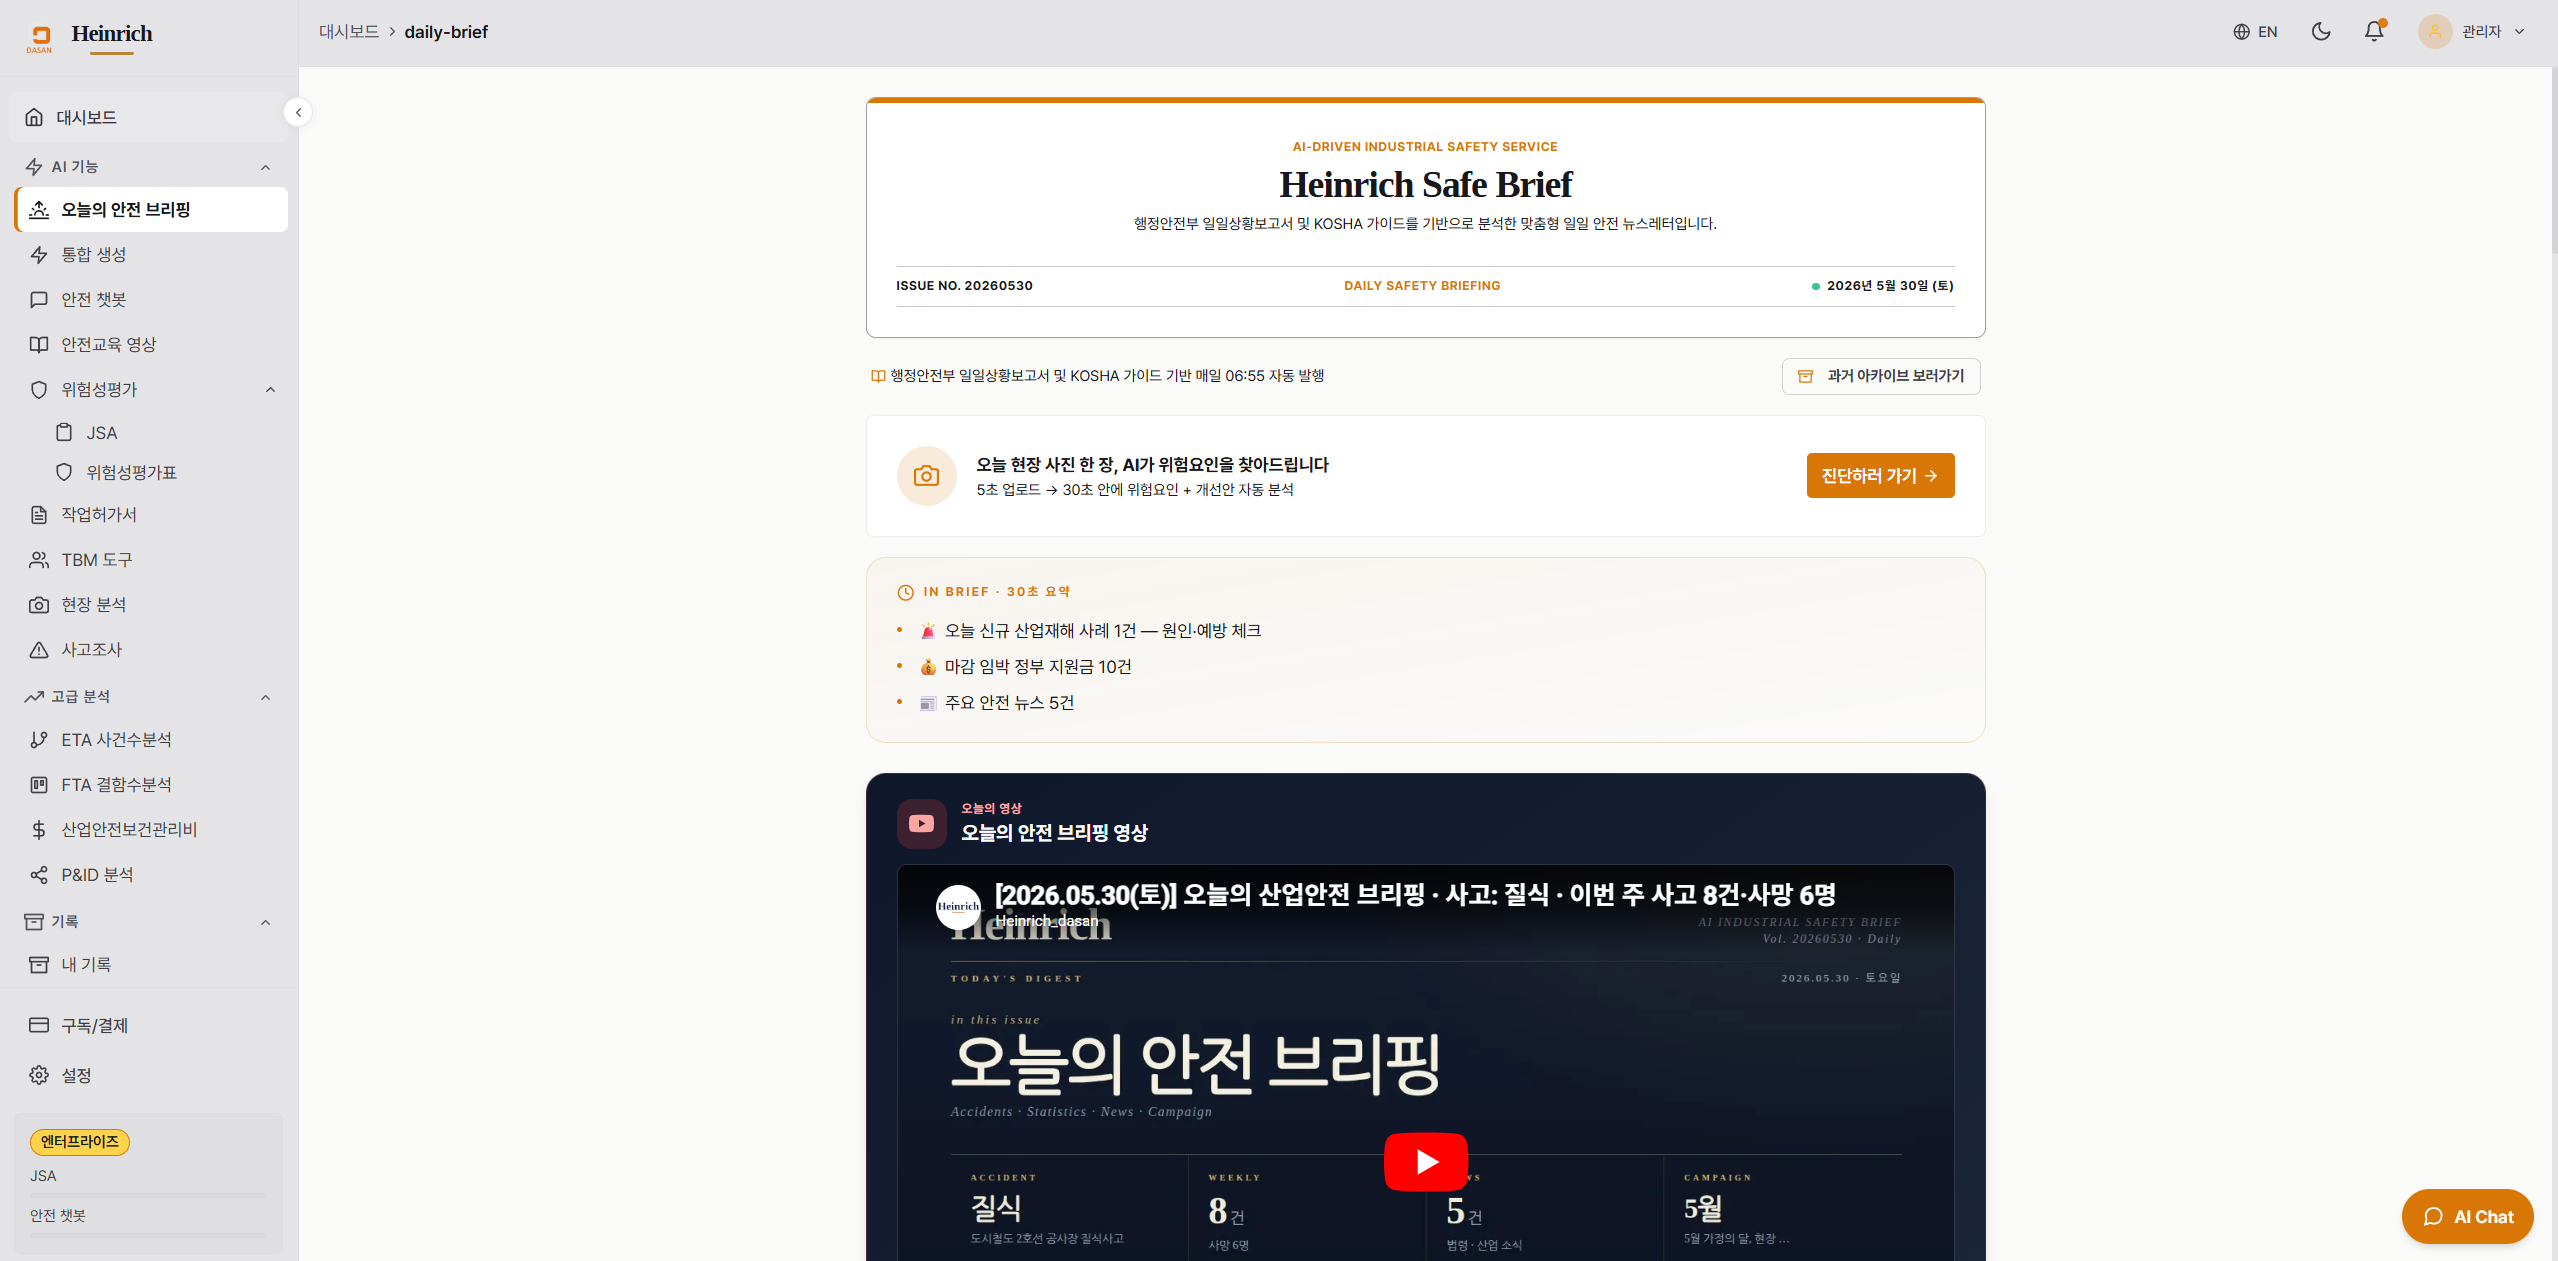Open TBM 도구 people icon
This screenshot has width=2558, height=1261.
pyautogui.click(x=39, y=559)
